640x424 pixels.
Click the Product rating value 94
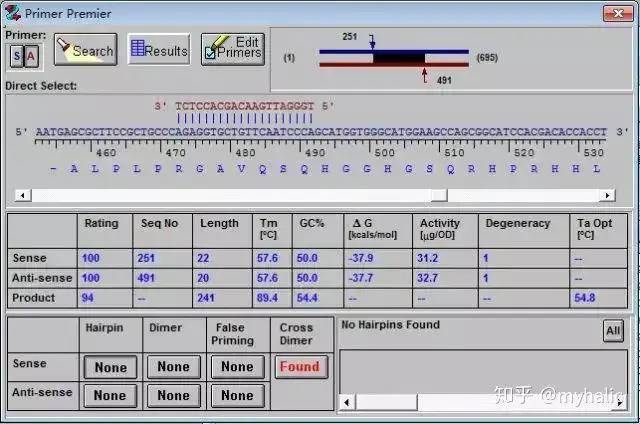87,298
